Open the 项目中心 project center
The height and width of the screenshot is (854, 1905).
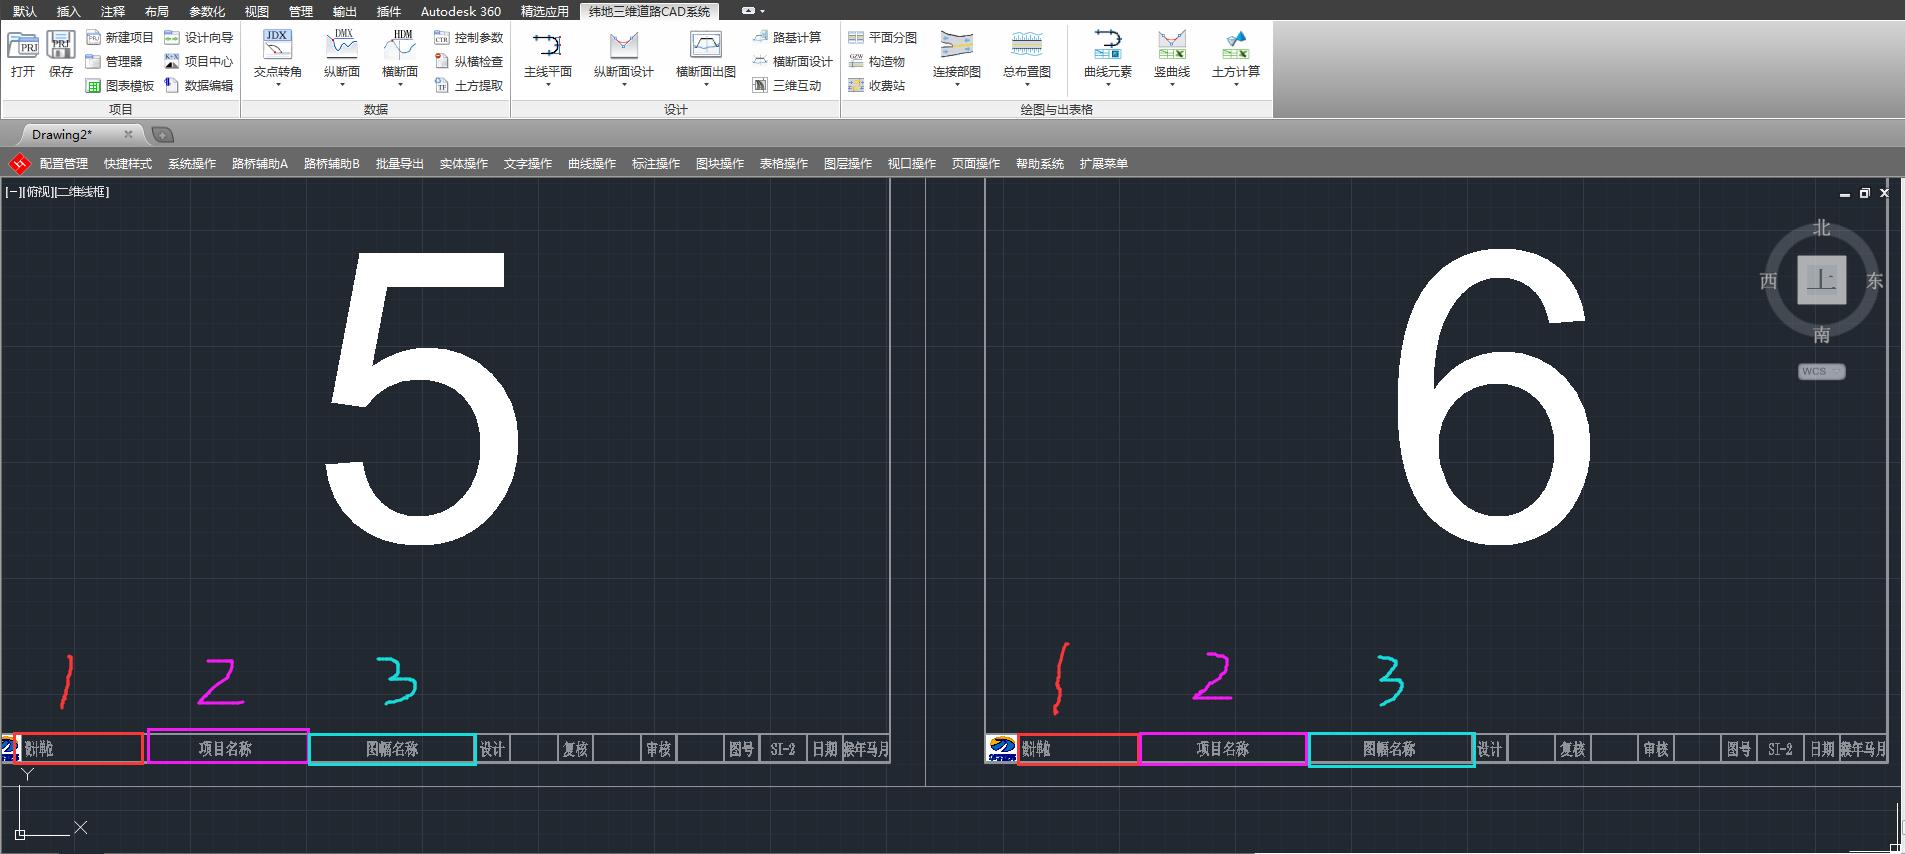198,61
